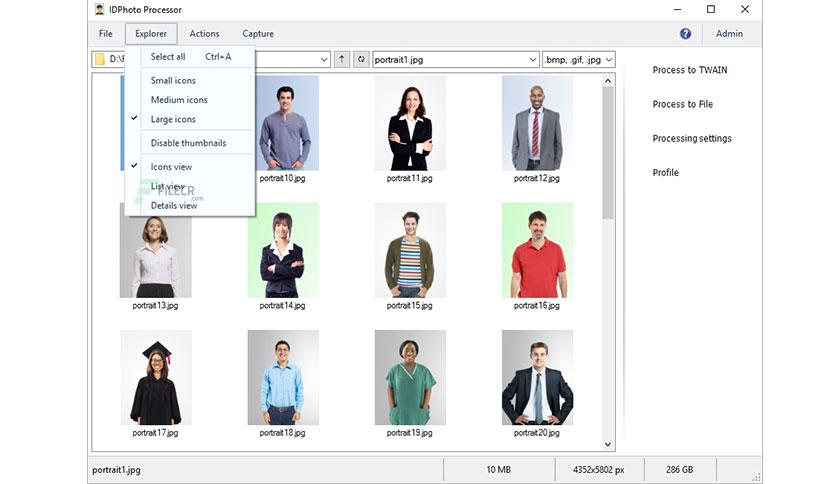Open the portrait1.jpg filename dropdown
This screenshot has height=484, width=836.
point(533,60)
